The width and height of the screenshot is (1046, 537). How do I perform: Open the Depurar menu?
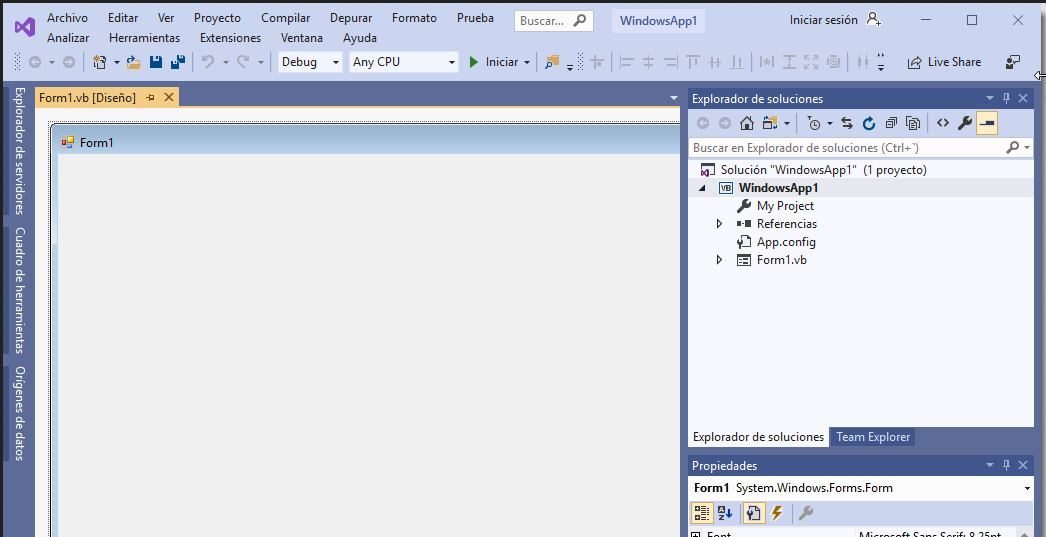click(351, 18)
